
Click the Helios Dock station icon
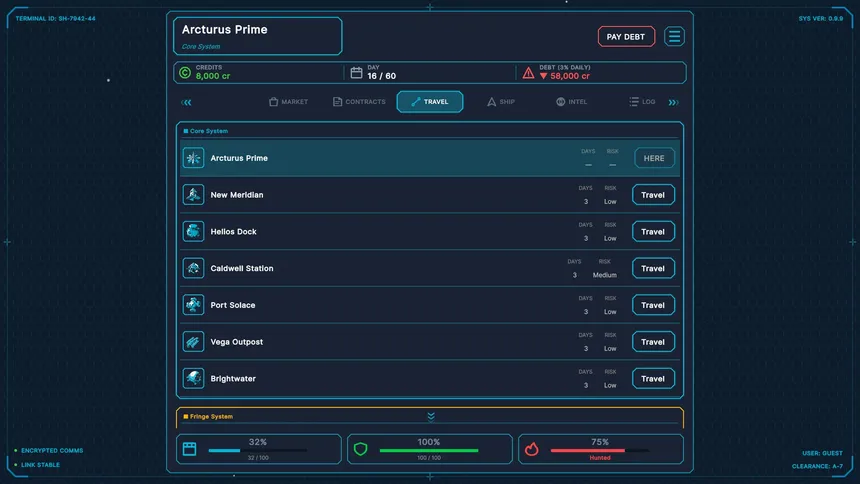(193, 232)
